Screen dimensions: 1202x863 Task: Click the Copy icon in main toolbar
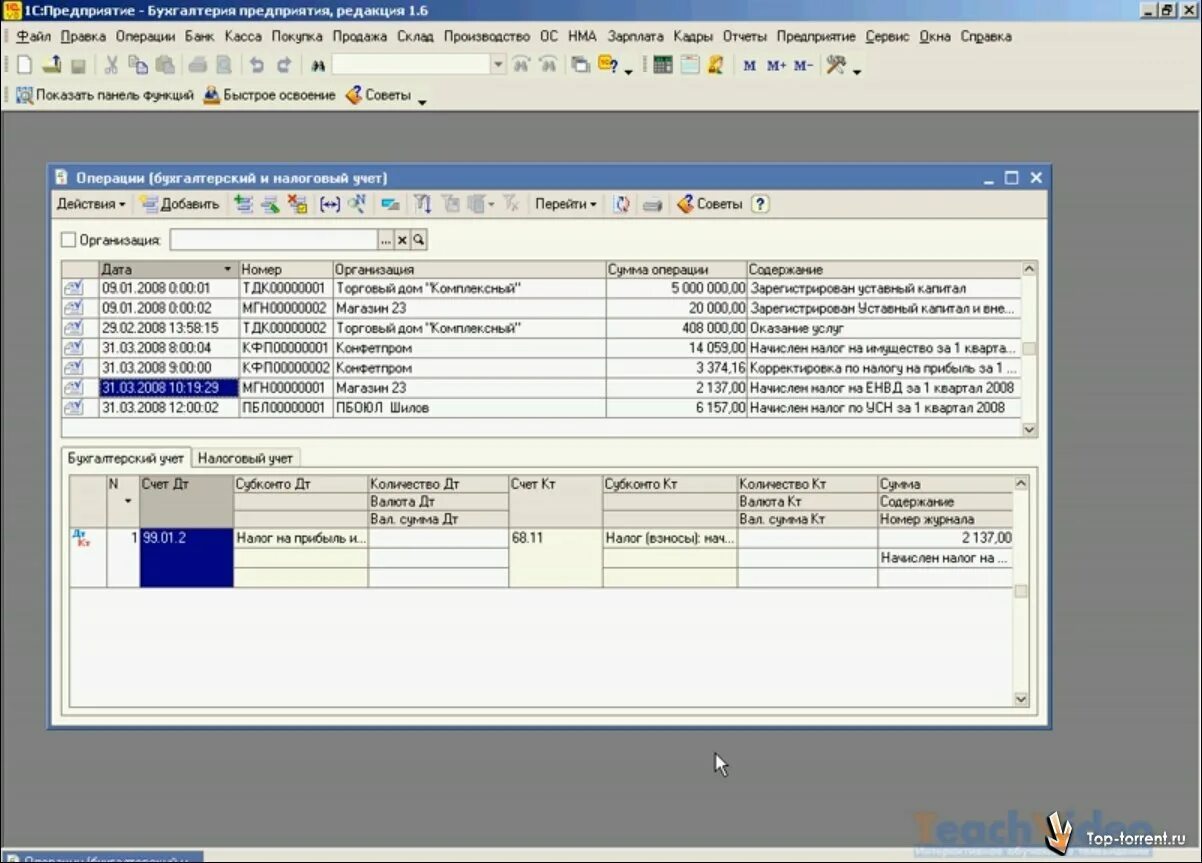tap(138, 65)
